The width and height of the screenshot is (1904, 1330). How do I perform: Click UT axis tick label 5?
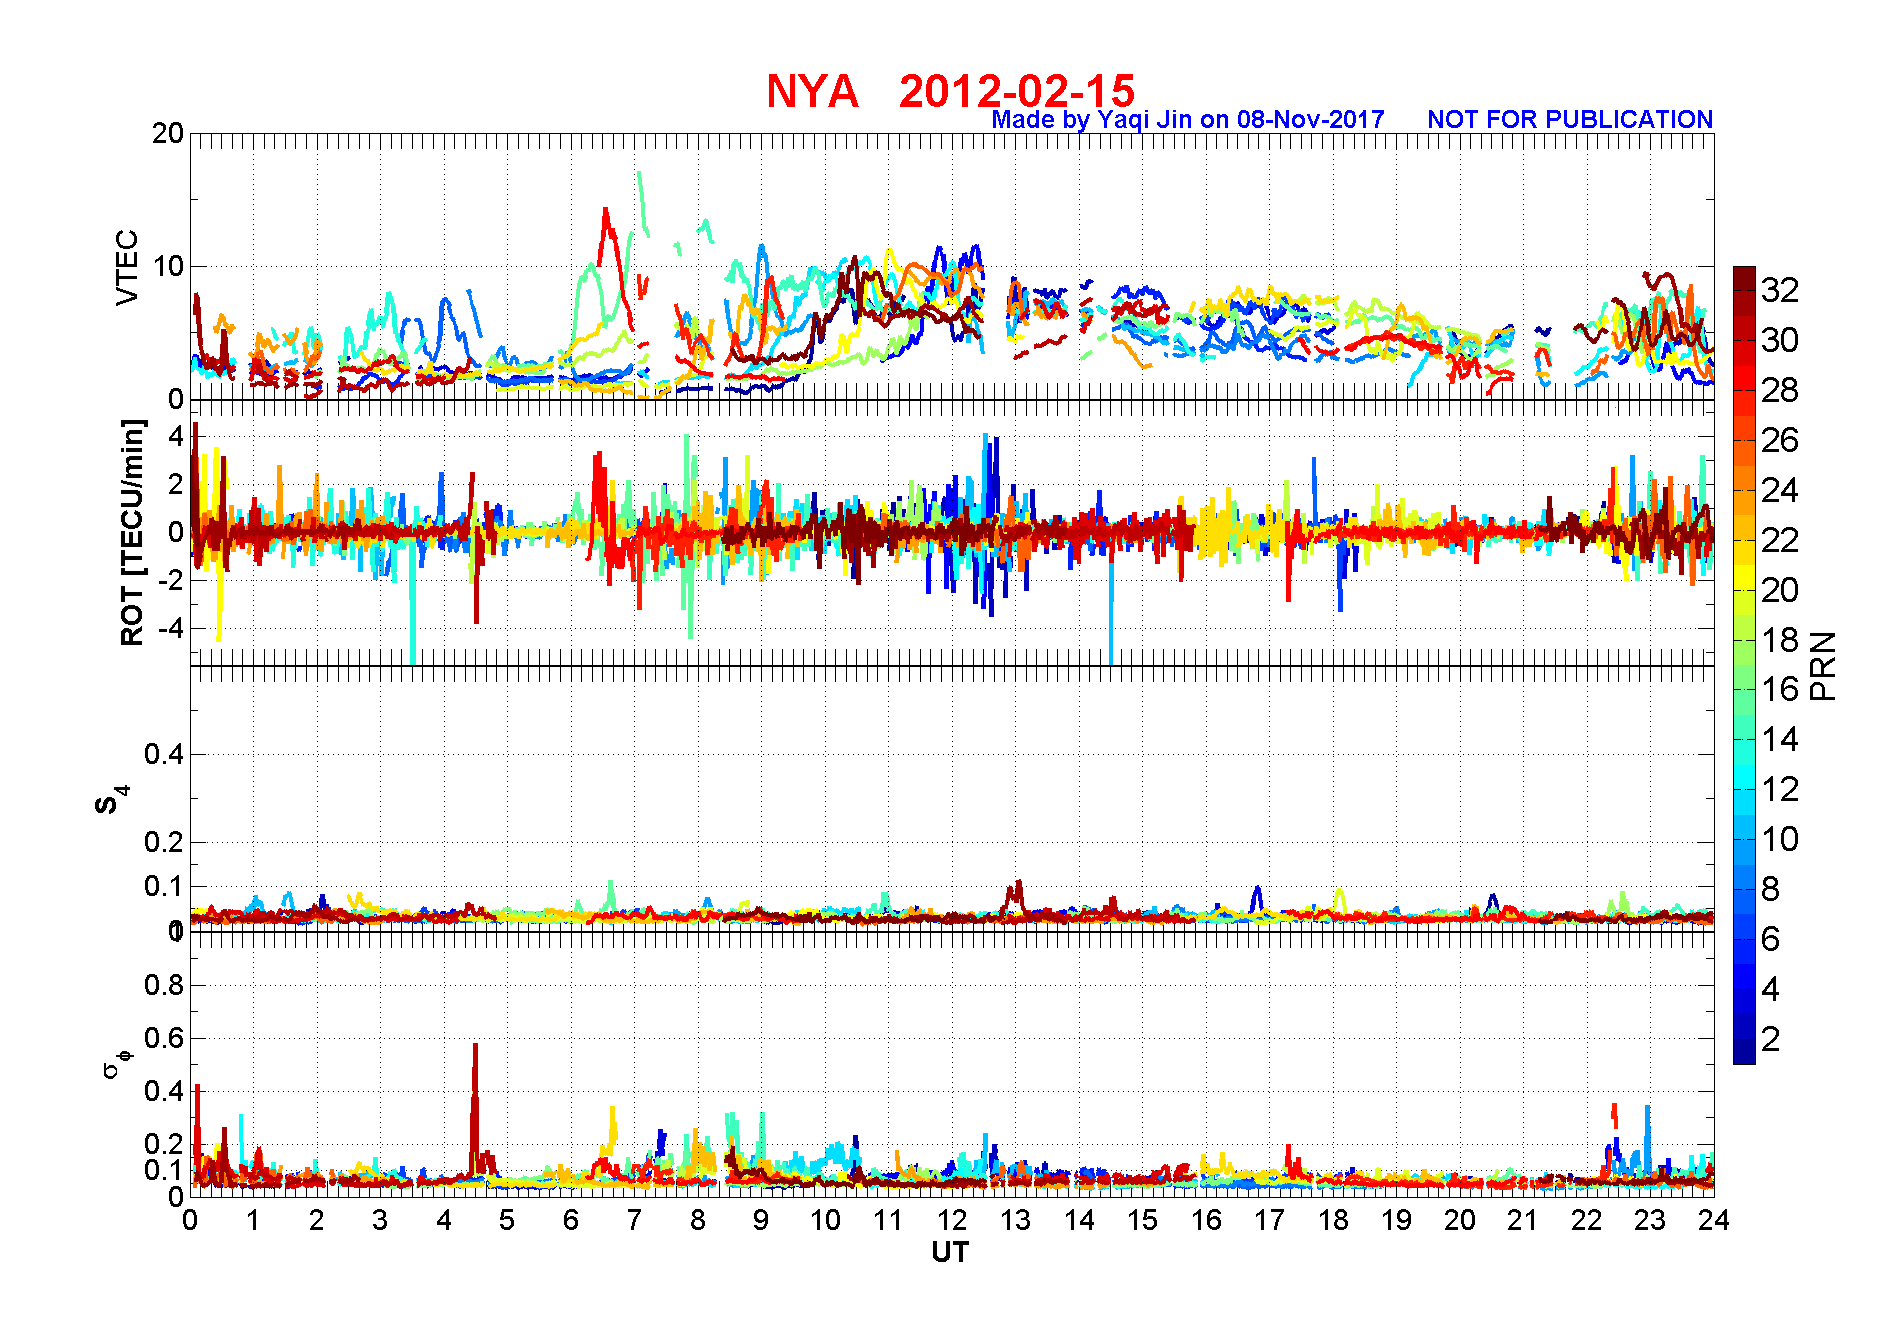[x=507, y=1220]
